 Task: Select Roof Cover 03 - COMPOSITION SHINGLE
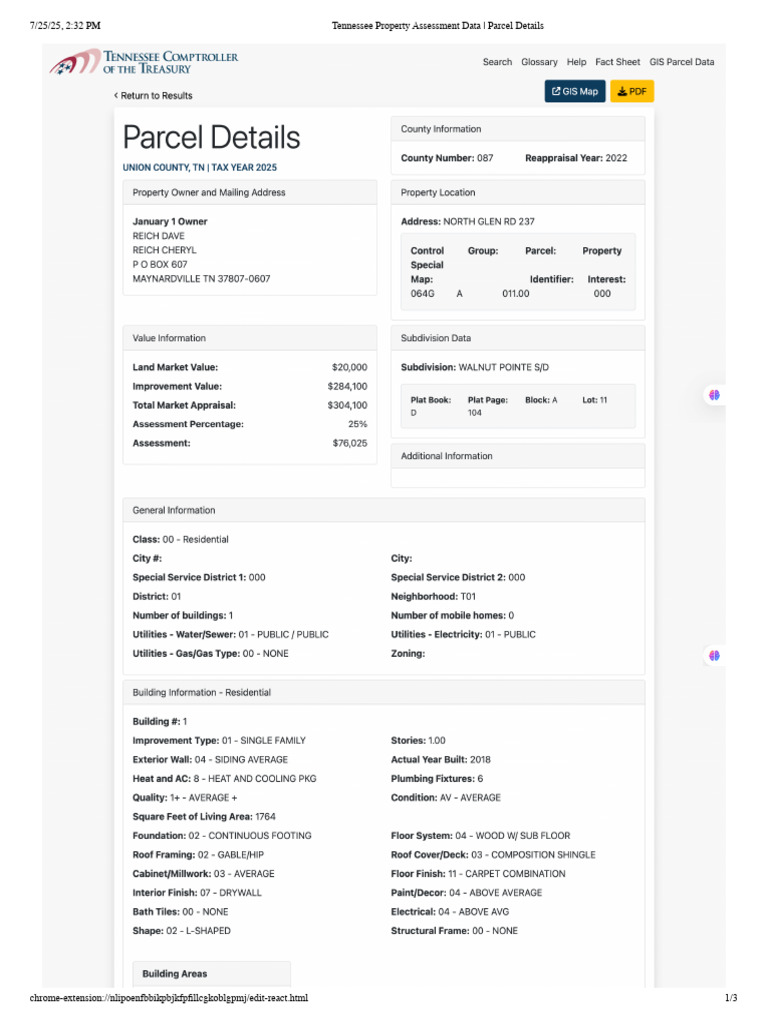[x=533, y=855]
